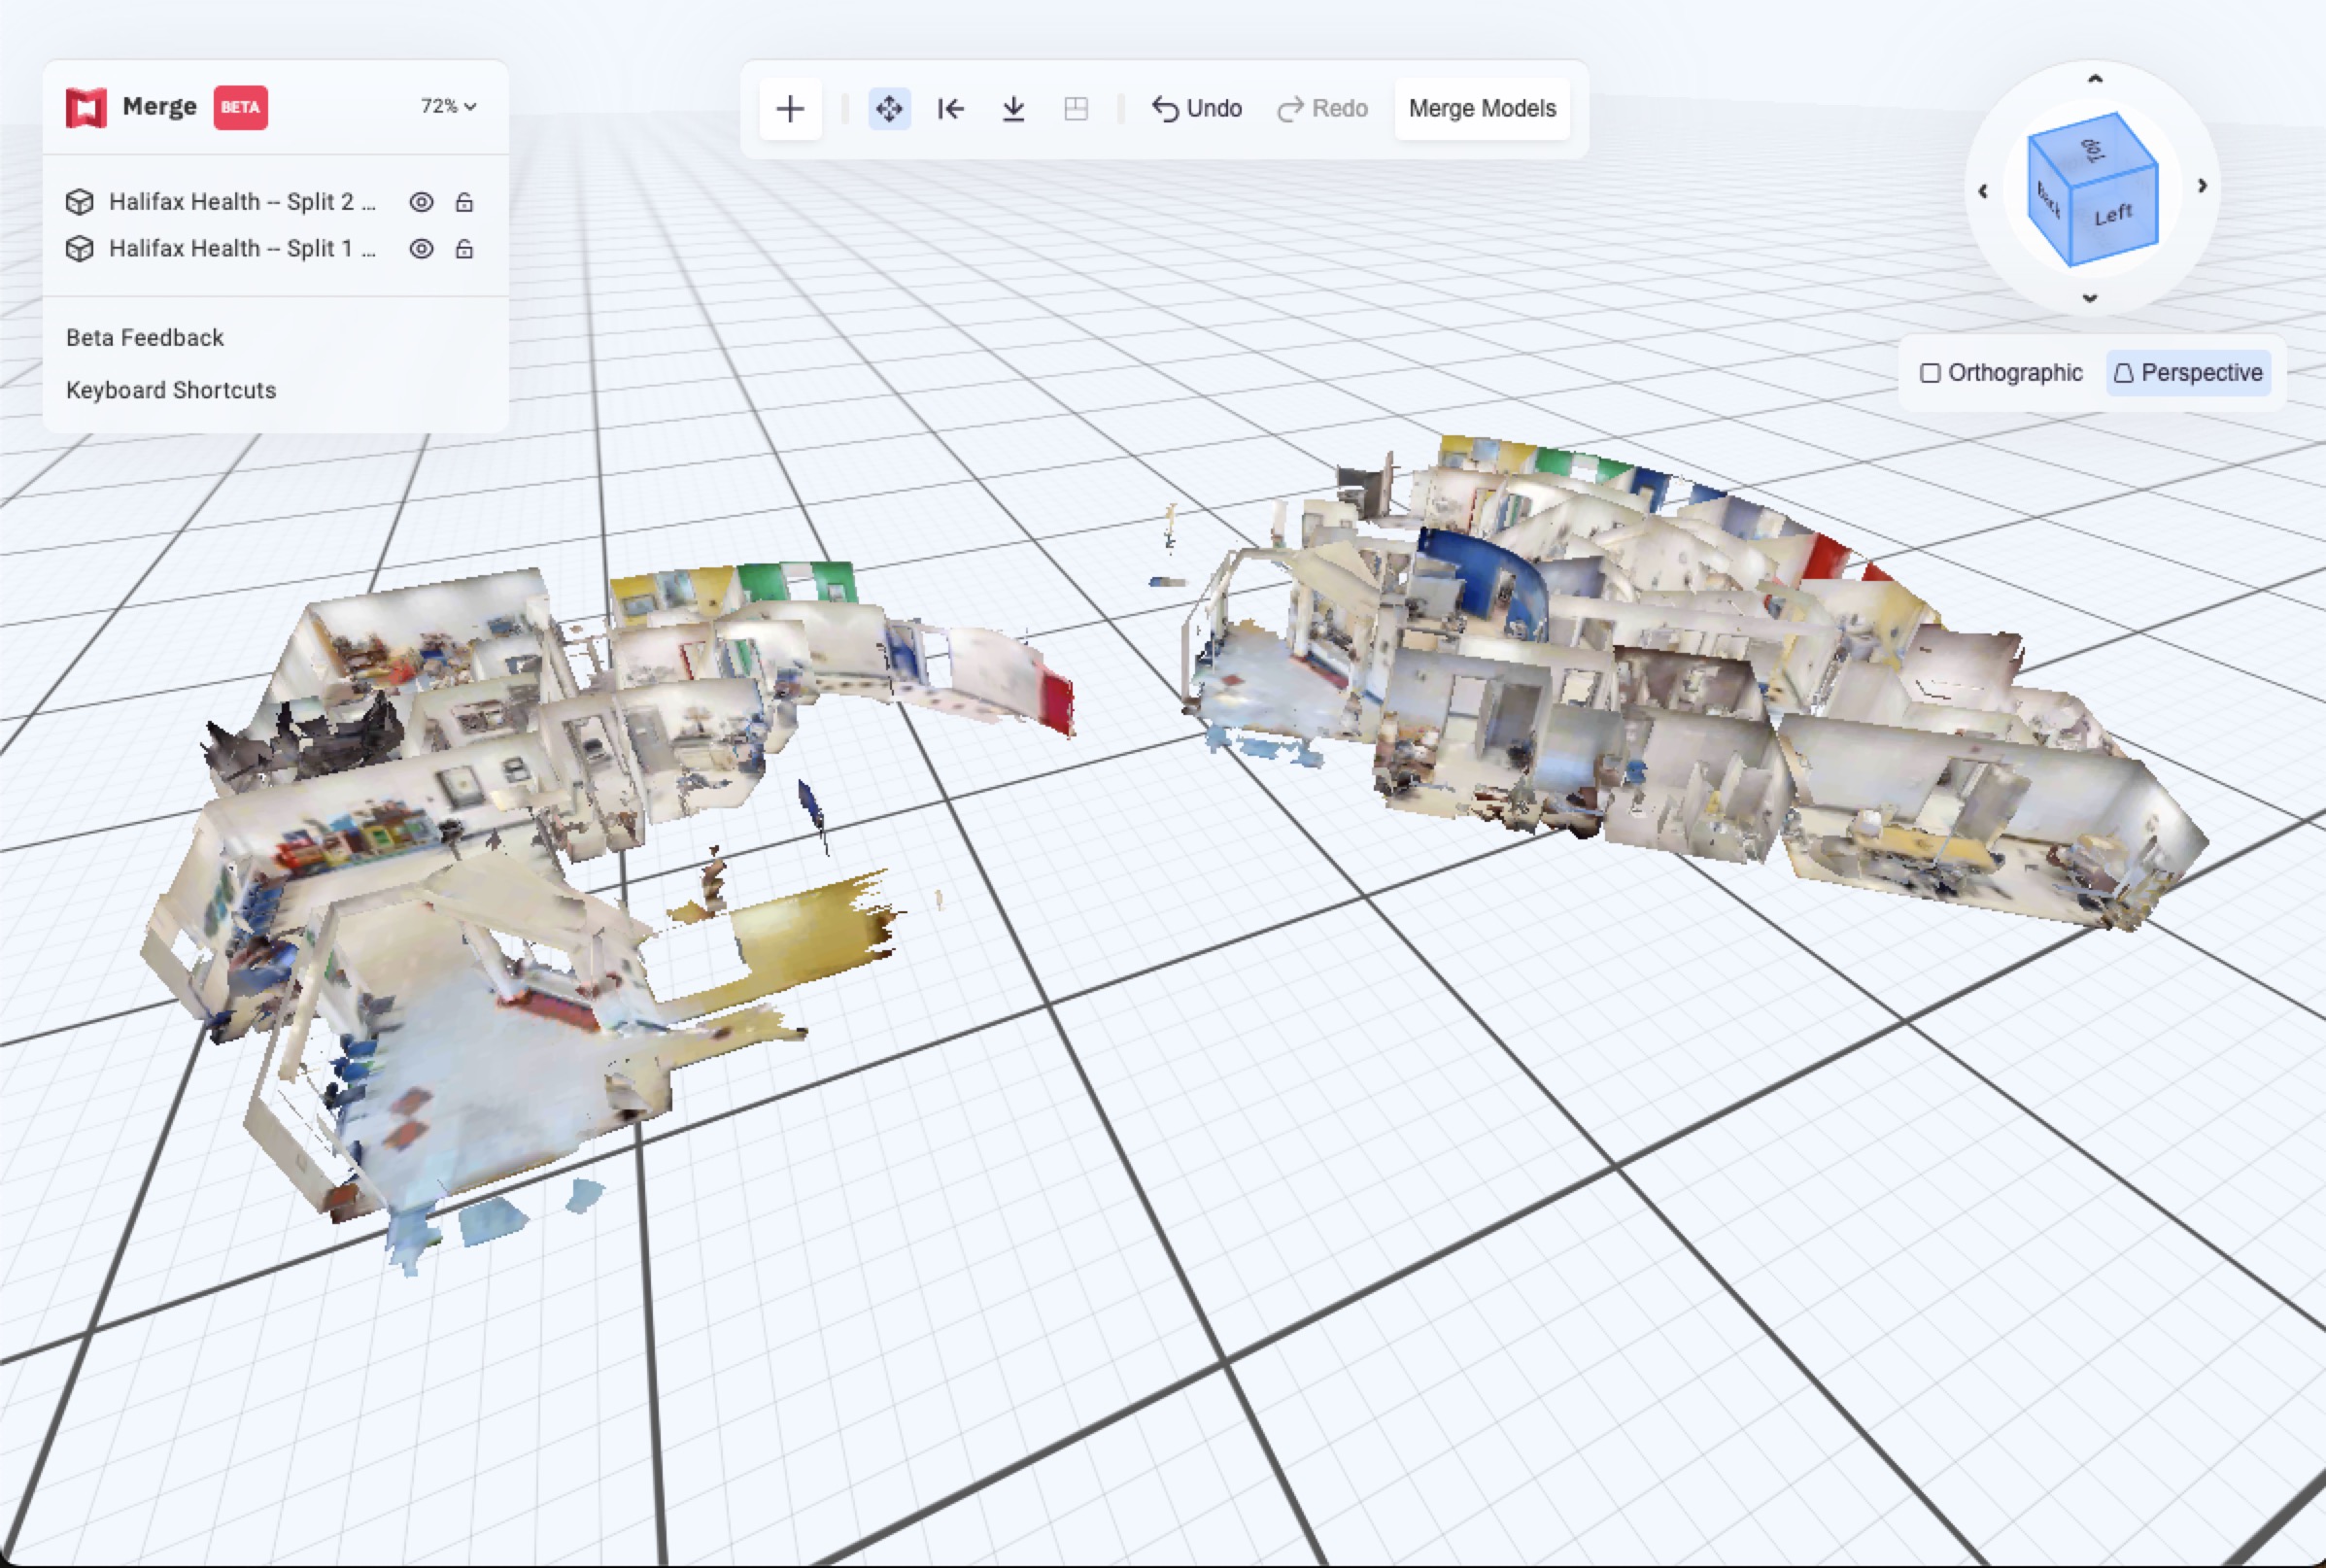This screenshot has height=1568, width=2326.
Task: Lock the Halifax Health Split 1 model
Action: pyautogui.click(x=465, y=248)
